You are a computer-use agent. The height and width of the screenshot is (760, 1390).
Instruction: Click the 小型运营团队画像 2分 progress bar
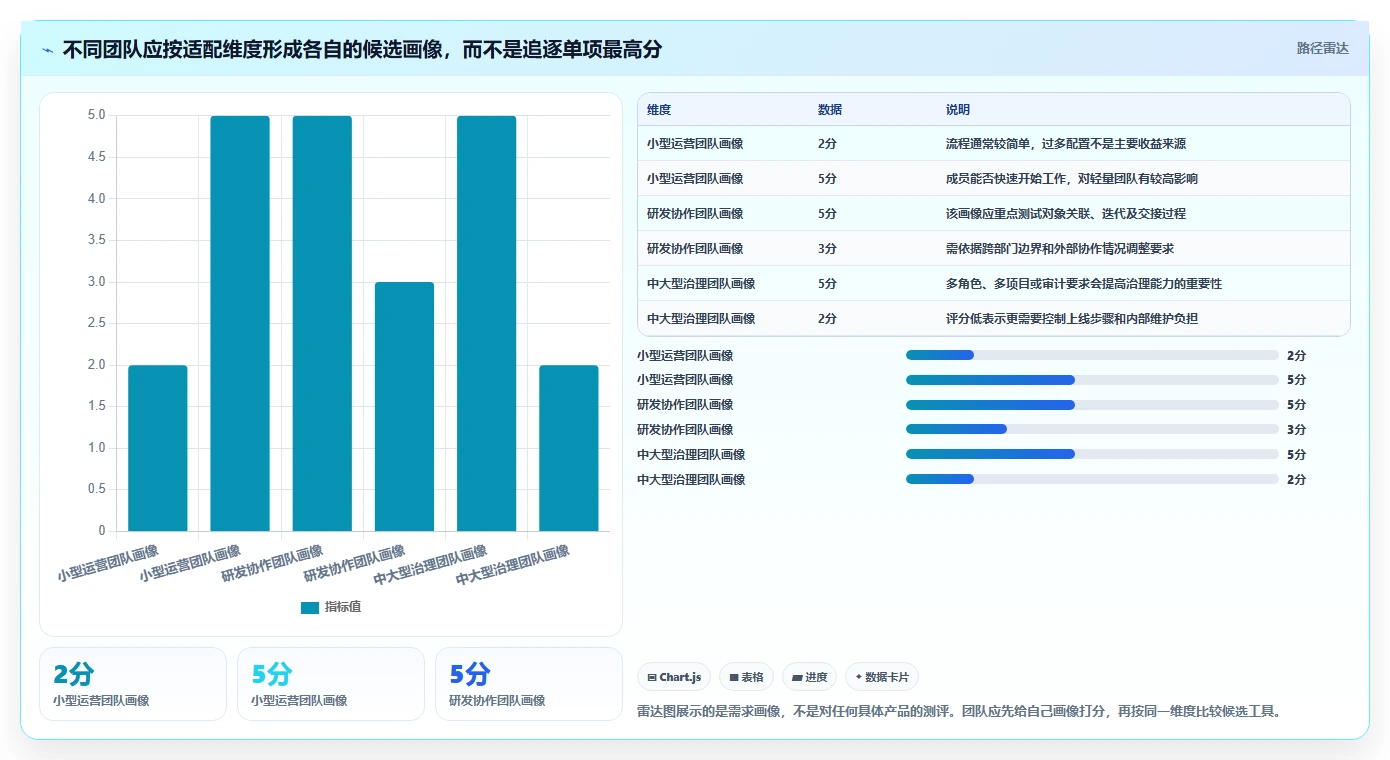pyautogui.click(x=1092, y=355)
